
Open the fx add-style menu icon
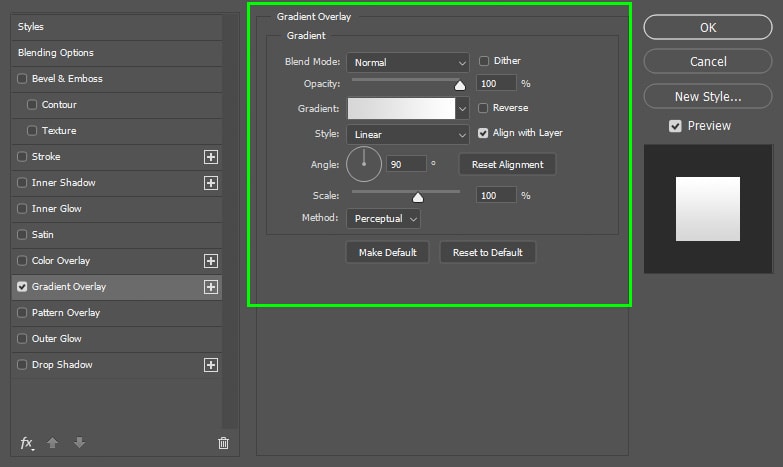pyautogui.click(x=27, y=443)
